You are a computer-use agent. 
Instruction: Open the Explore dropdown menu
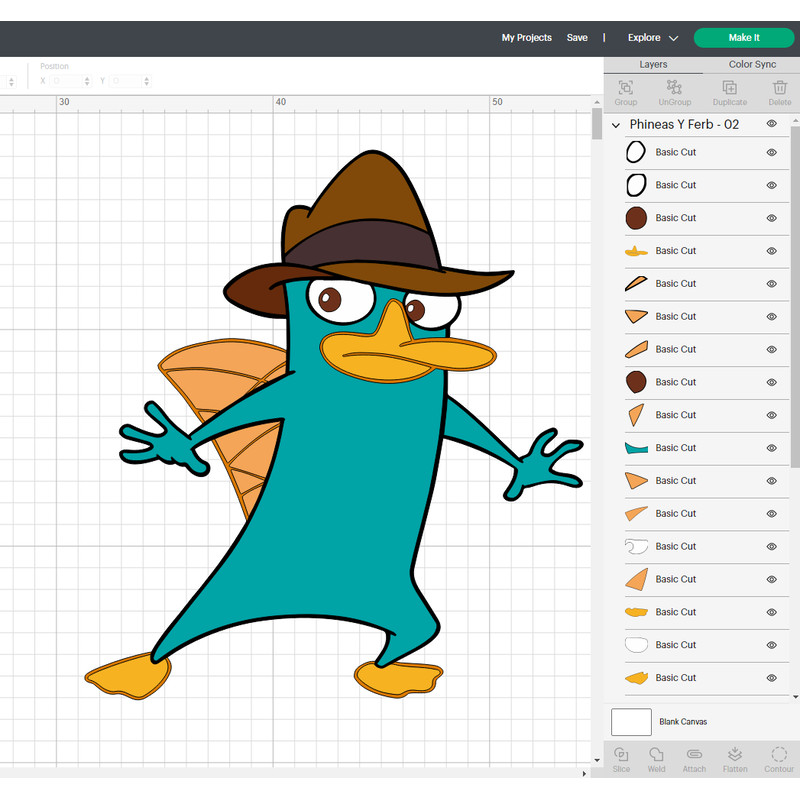652,37
